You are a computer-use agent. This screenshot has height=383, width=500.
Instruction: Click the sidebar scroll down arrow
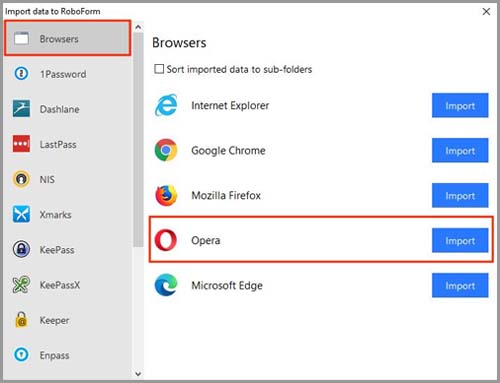138,374
